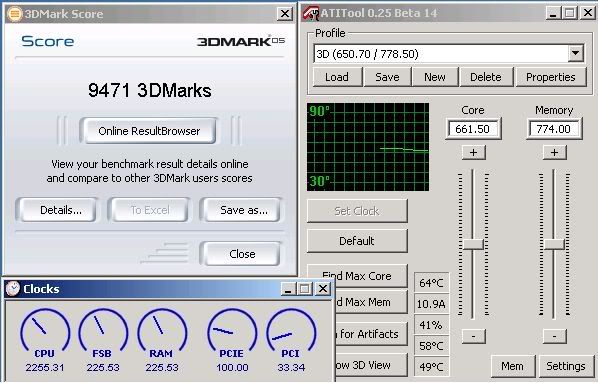Click the PCI clock gauge

[291, 330]
